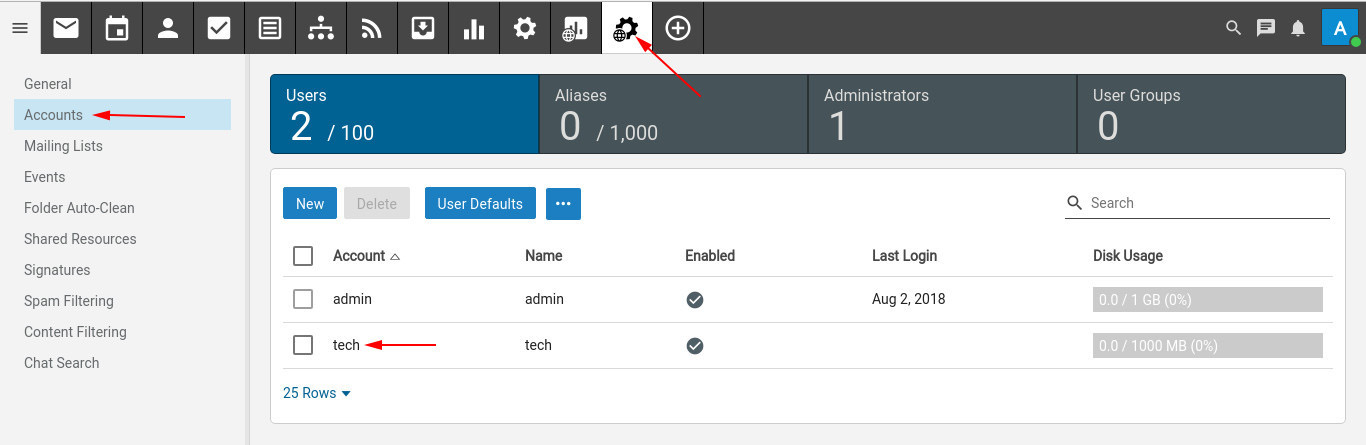Screen dimensions: 1366x445
Task: Open the Reports bar chart icon
Action: tap(474, 28)
